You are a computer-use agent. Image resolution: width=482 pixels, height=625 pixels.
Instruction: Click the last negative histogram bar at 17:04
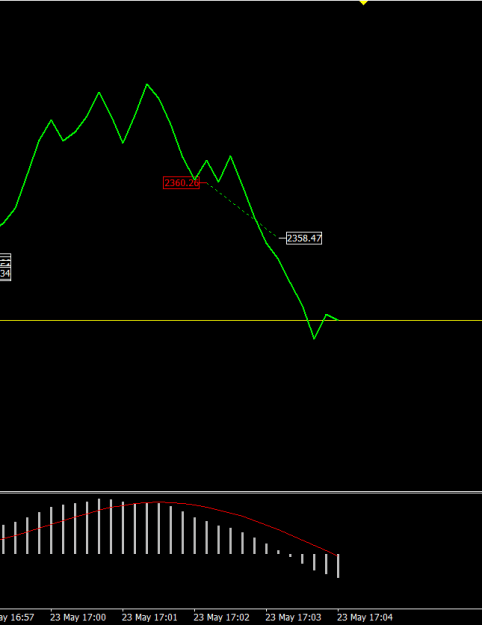pyautogui.click(x=338, y=566)
